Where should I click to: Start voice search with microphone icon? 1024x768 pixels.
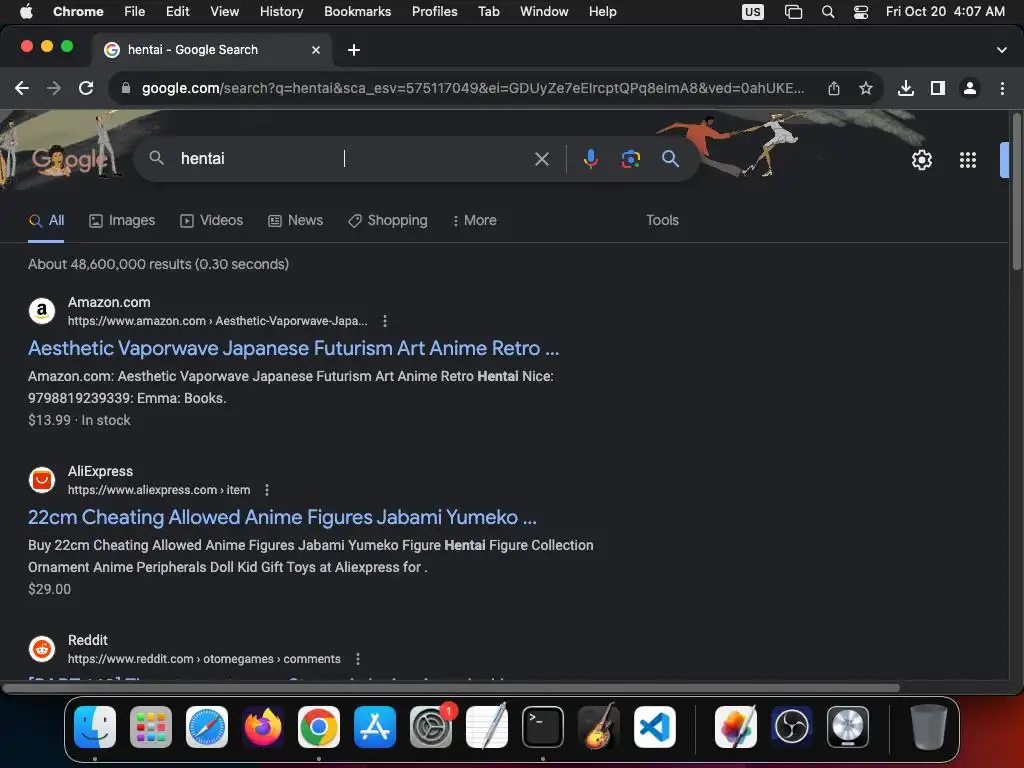(590, 159)
